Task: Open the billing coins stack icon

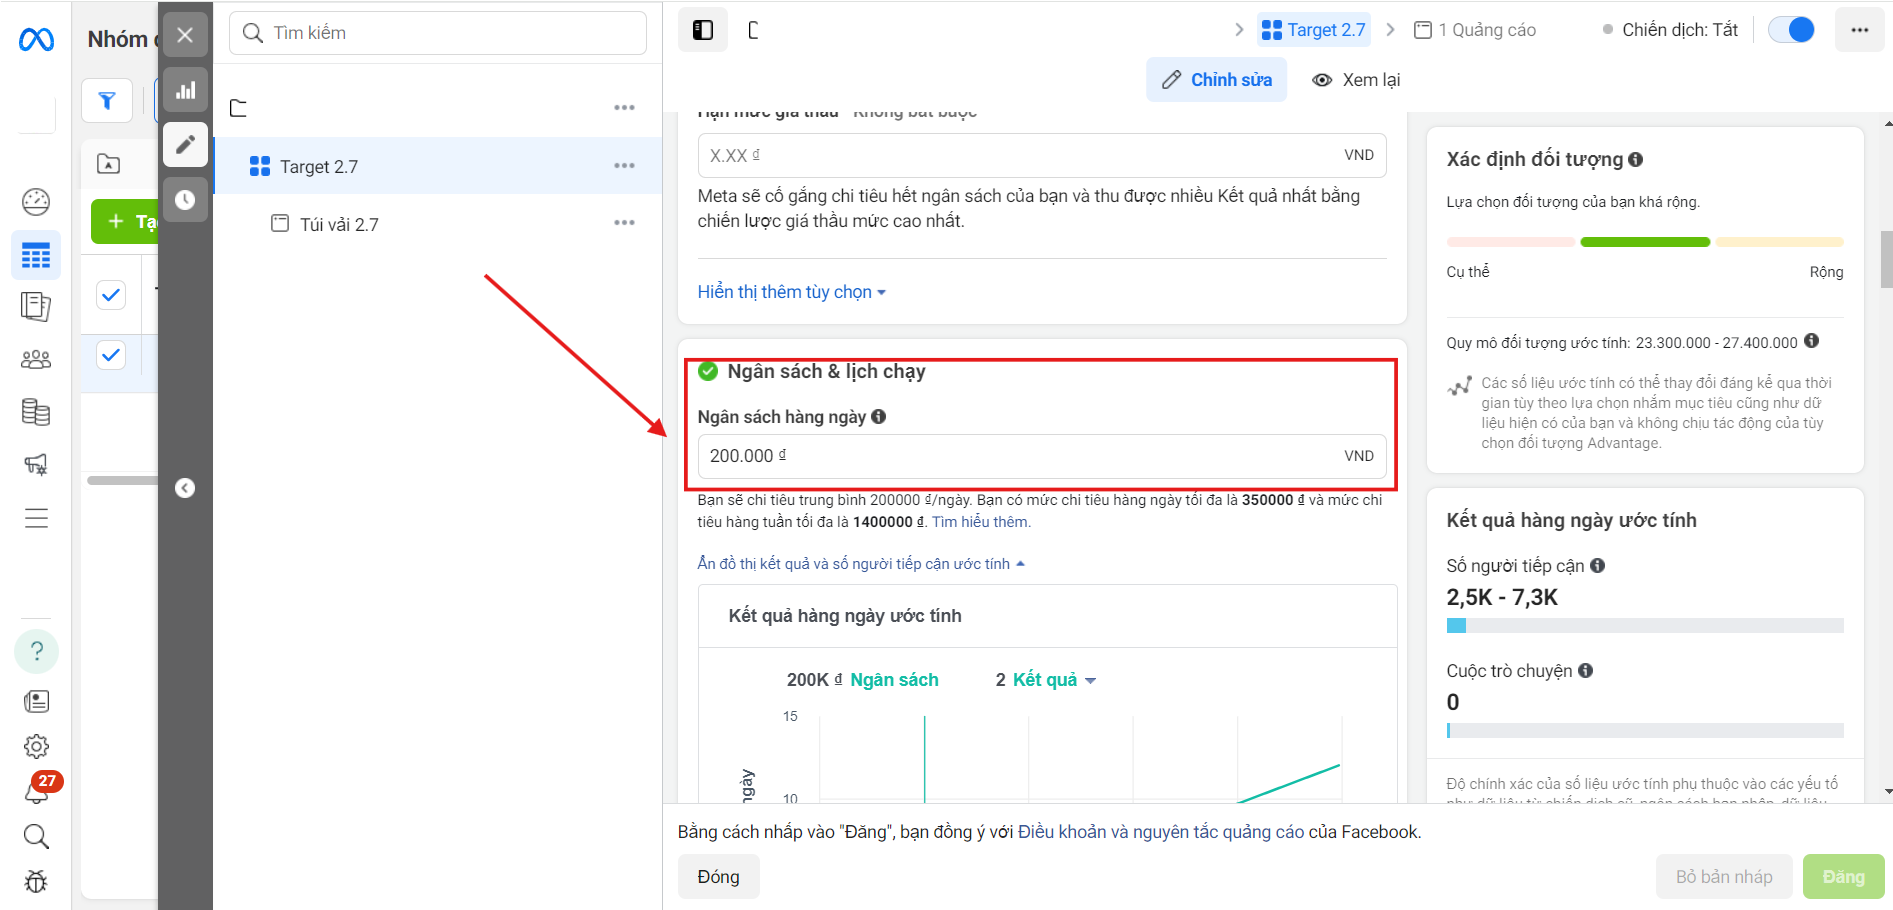Action: [36, 411]
